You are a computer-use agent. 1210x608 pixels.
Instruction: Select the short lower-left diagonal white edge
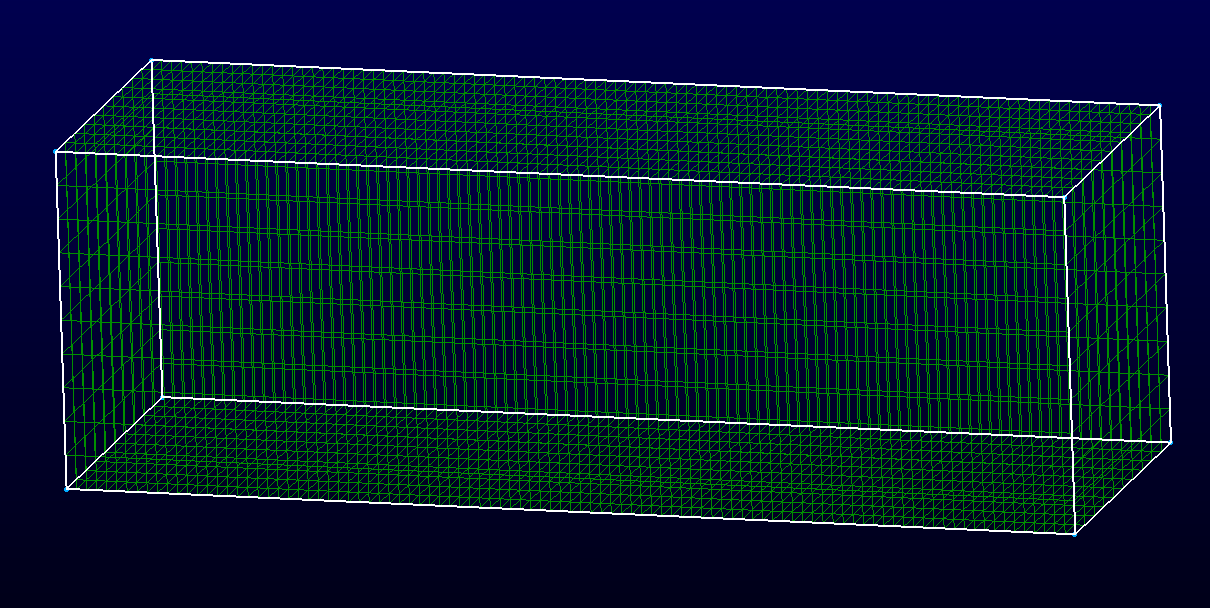(115, 443)
